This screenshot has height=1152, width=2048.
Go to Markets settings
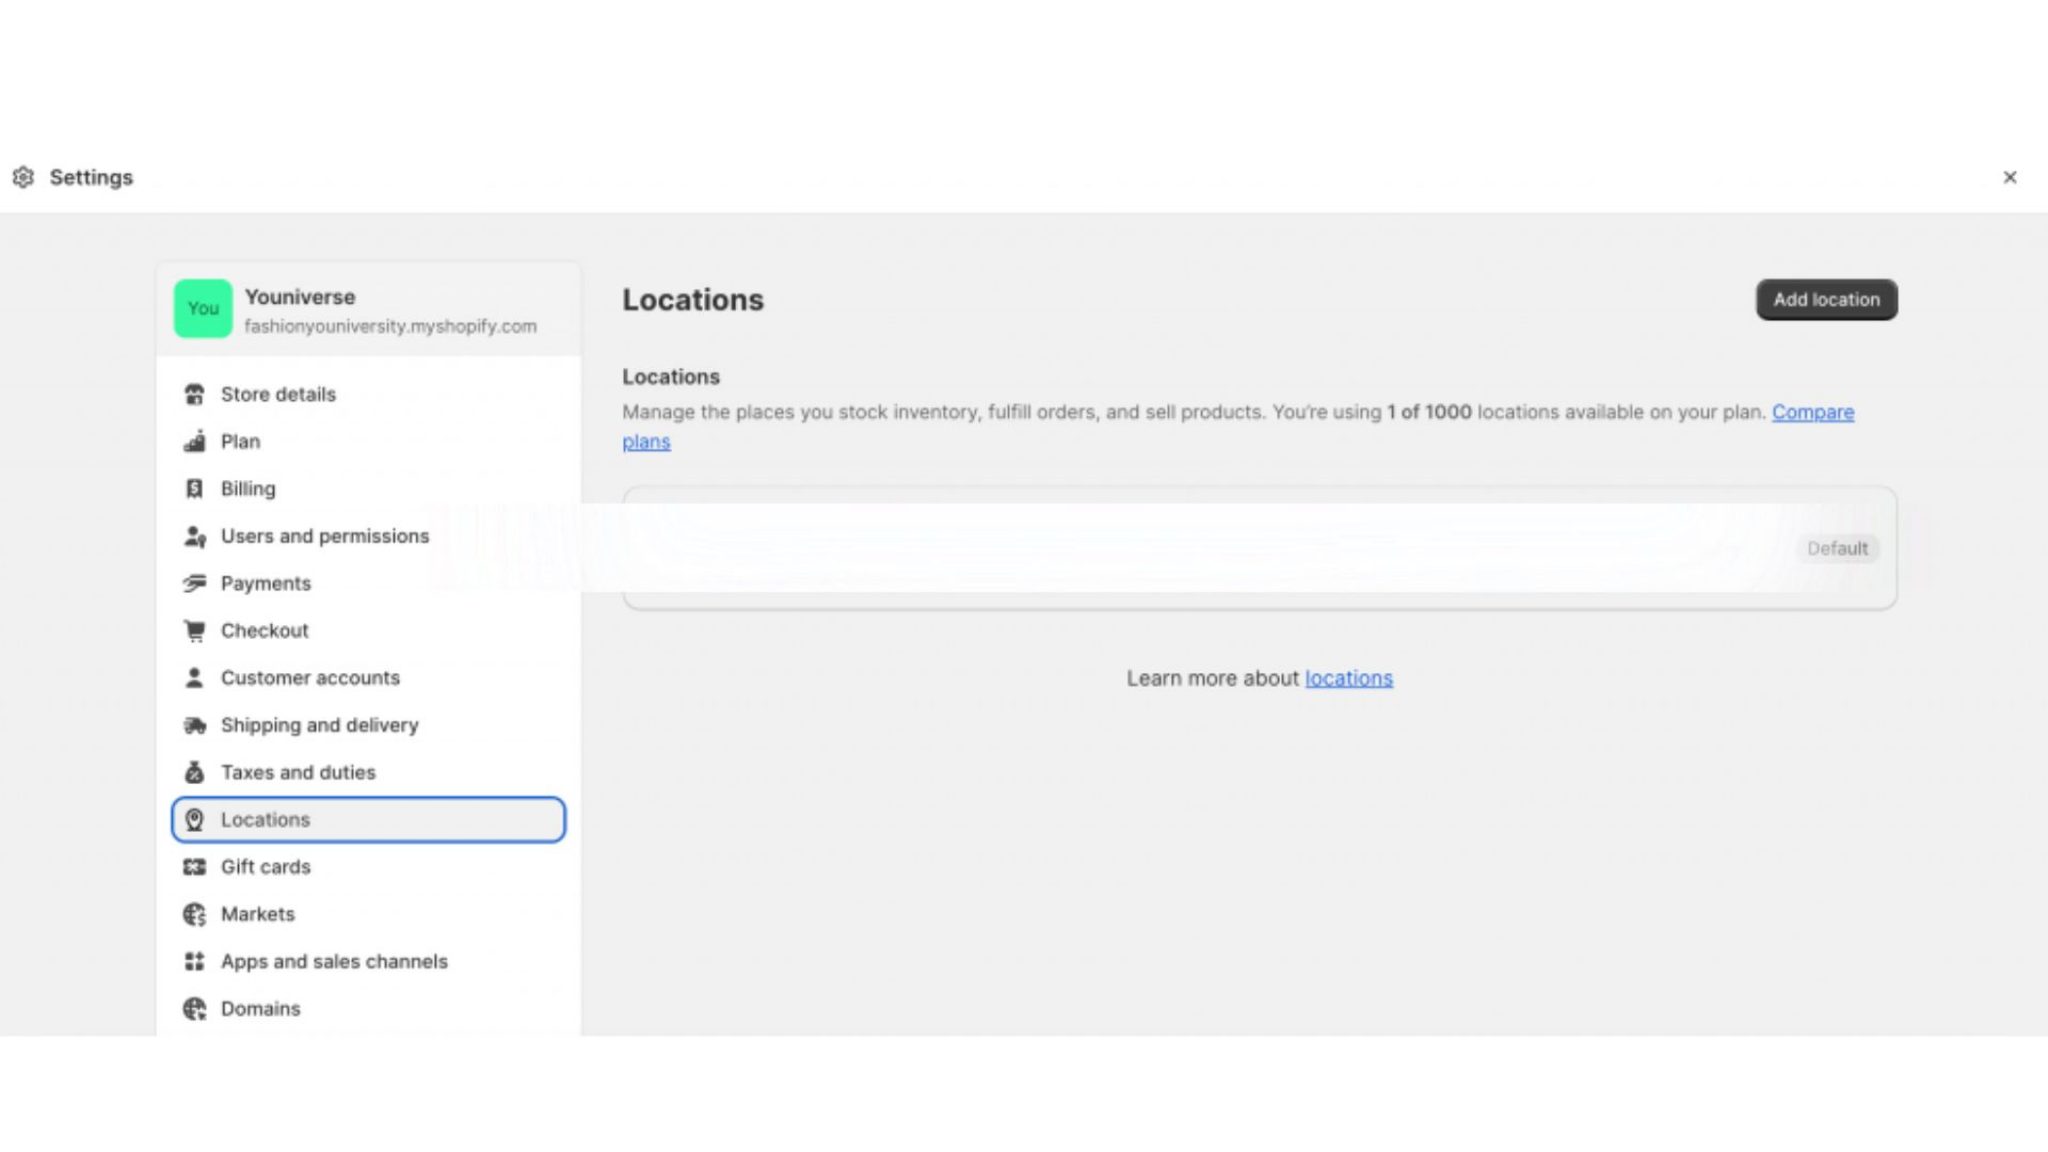tap(257, 914)
